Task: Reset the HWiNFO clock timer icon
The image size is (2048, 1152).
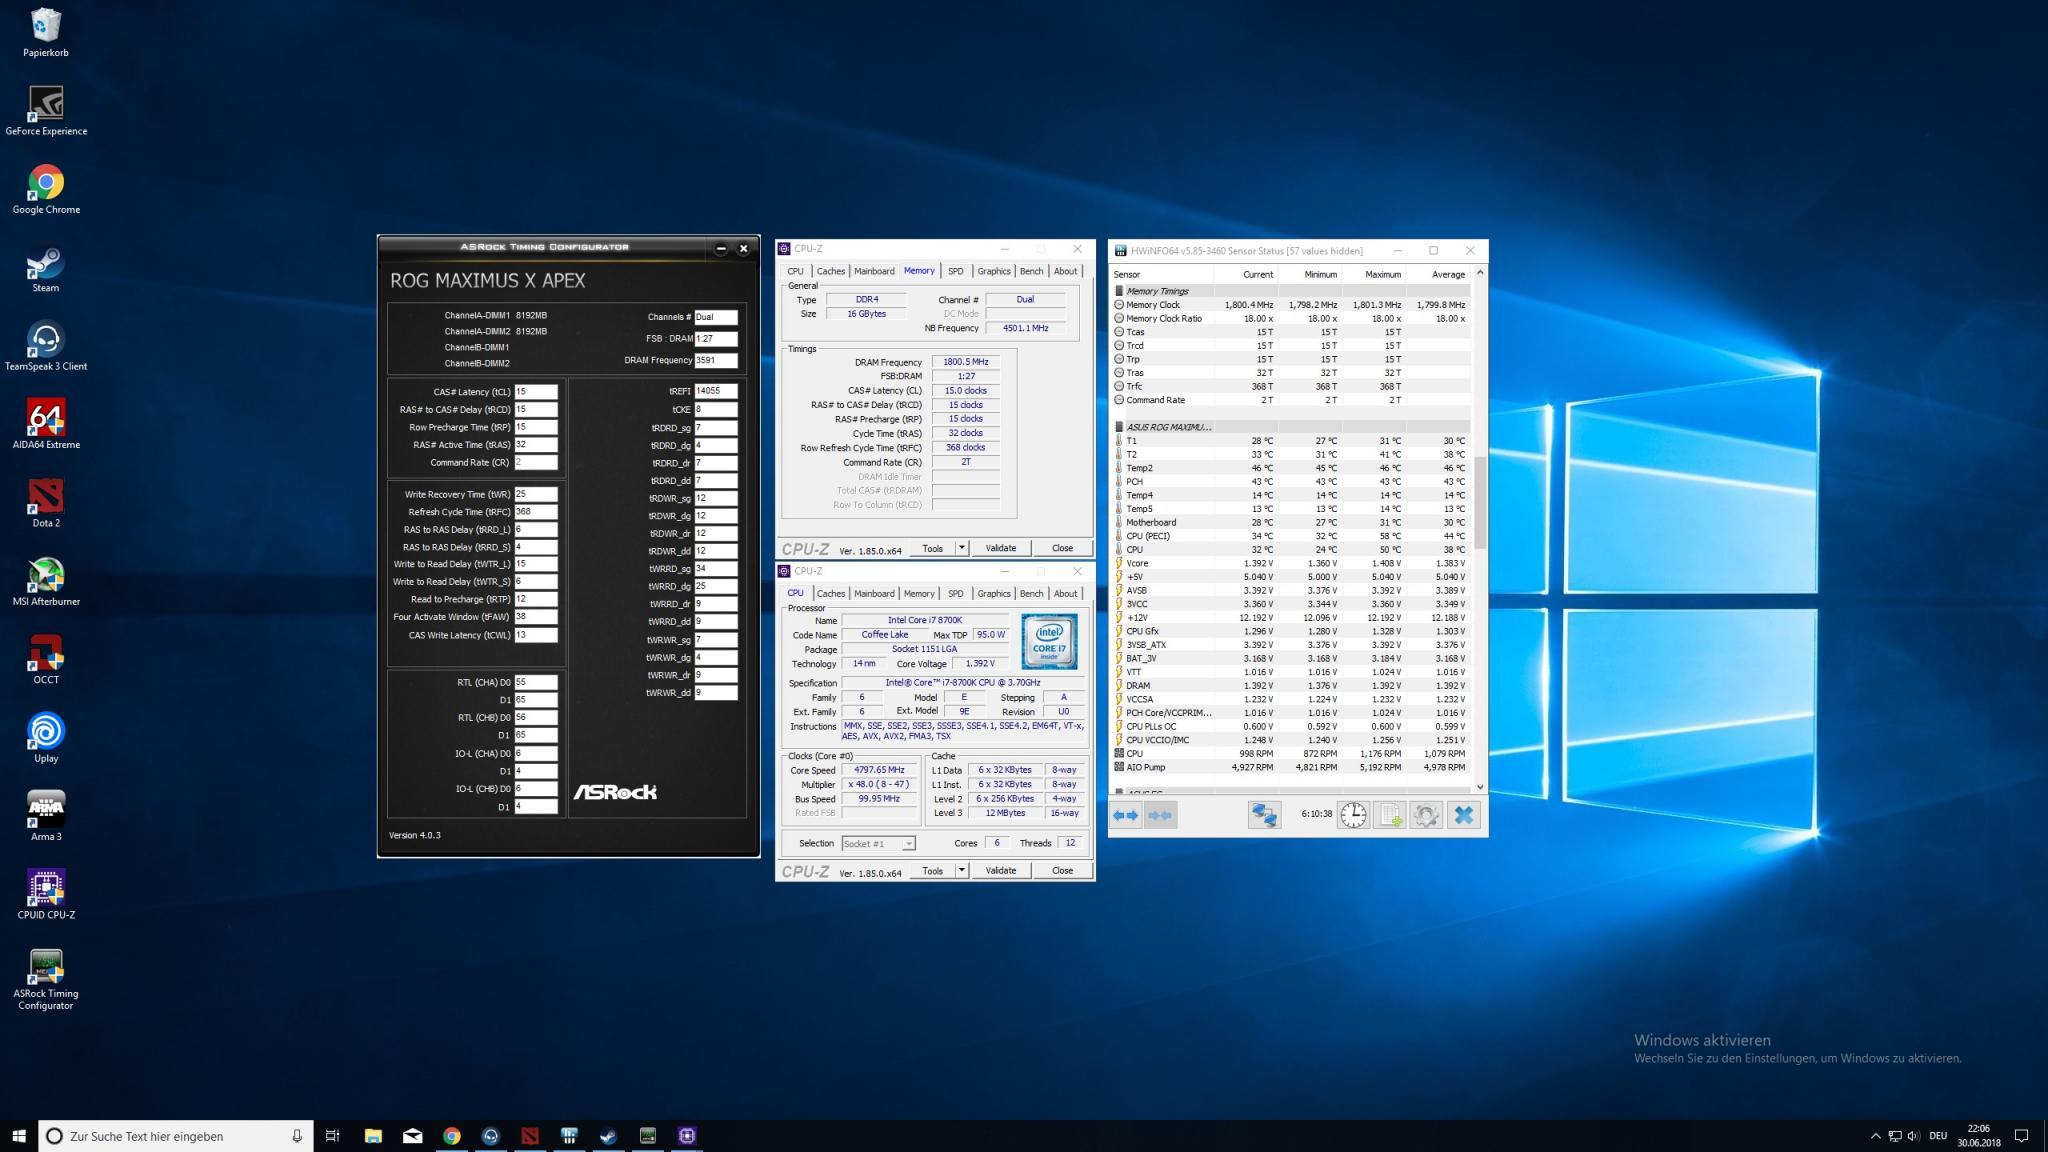Action: 1353,815
